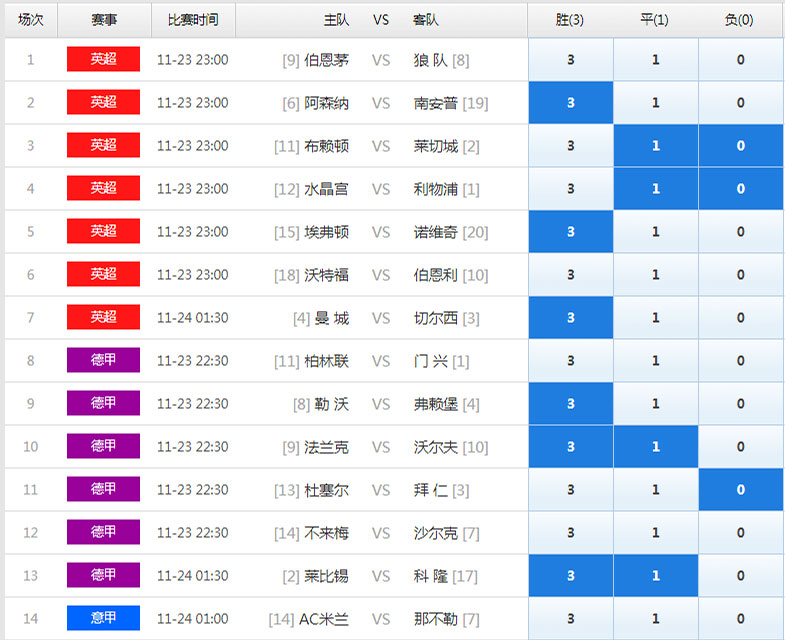Deselect win (3) for 阿森纳 vs 南安普

[x=571, y=103]
